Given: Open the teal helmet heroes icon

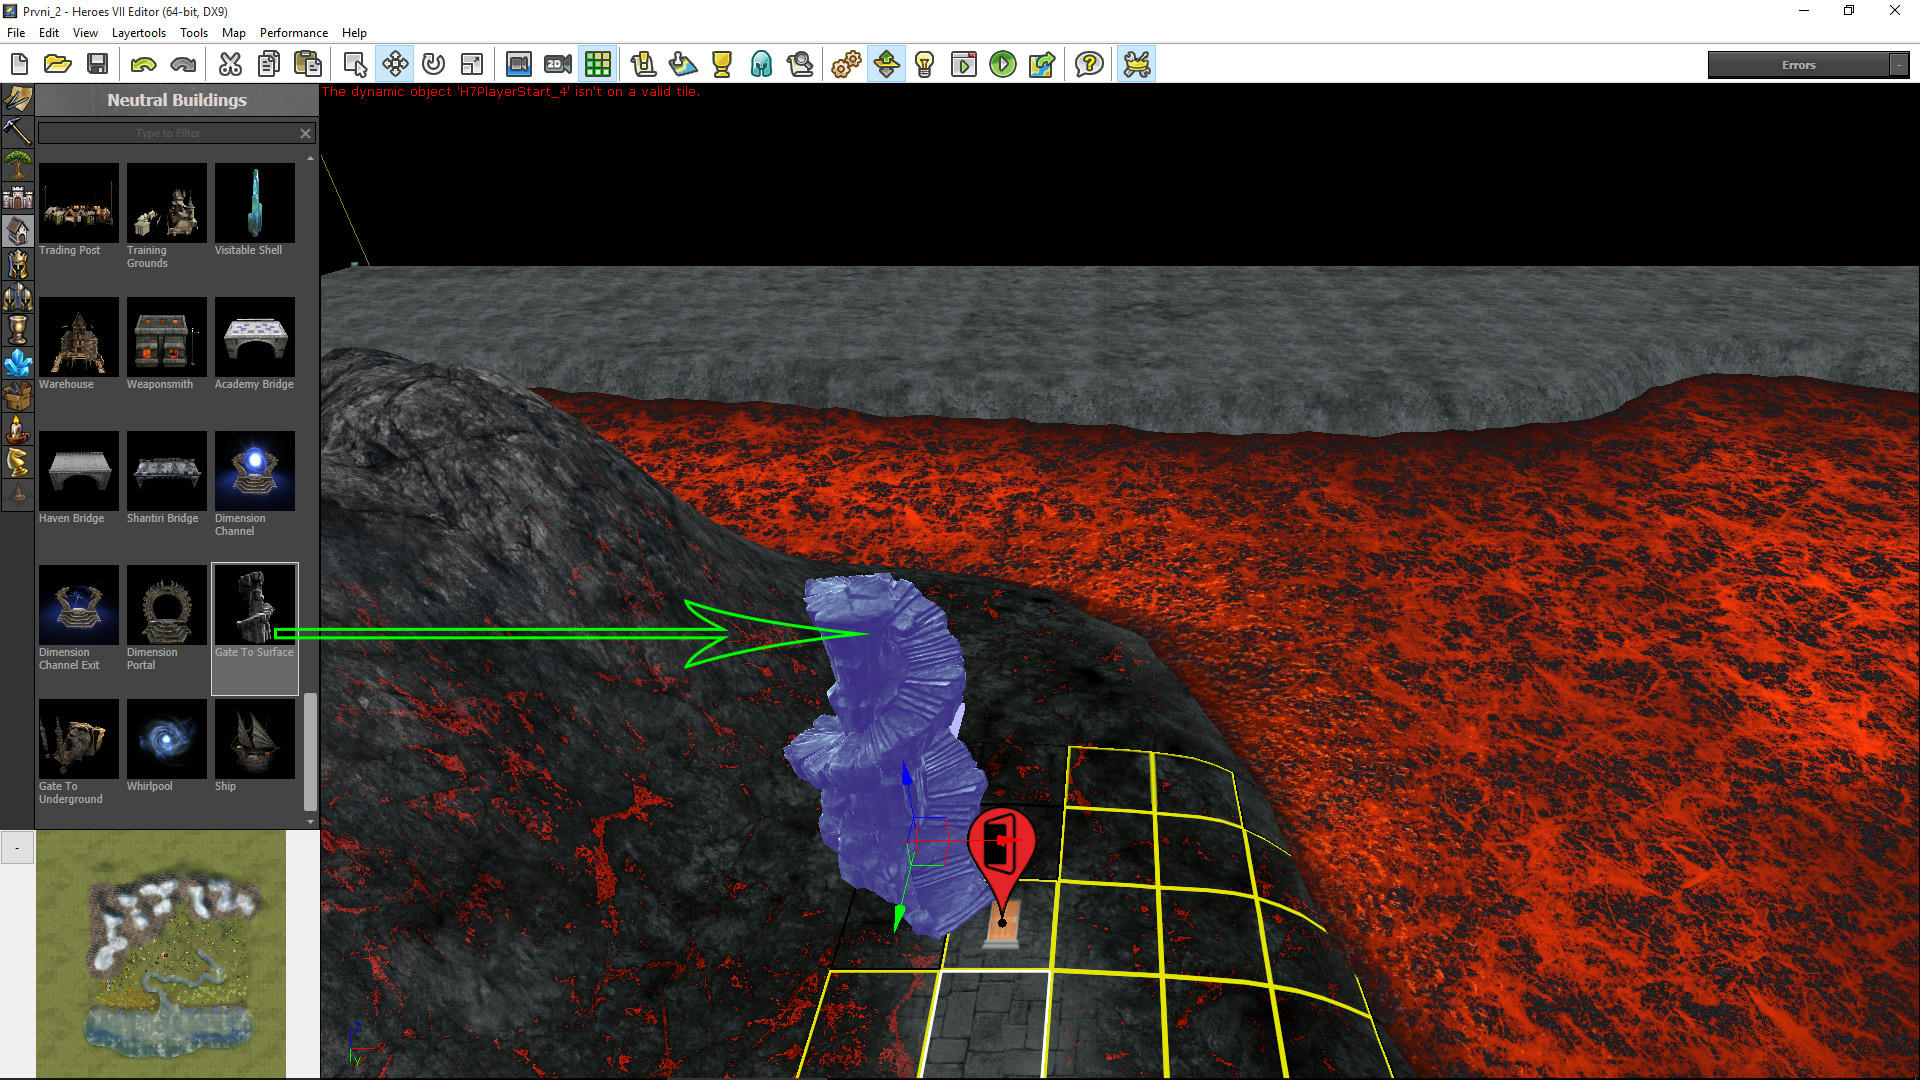Looking at the screenshot, I should (761, 65).
